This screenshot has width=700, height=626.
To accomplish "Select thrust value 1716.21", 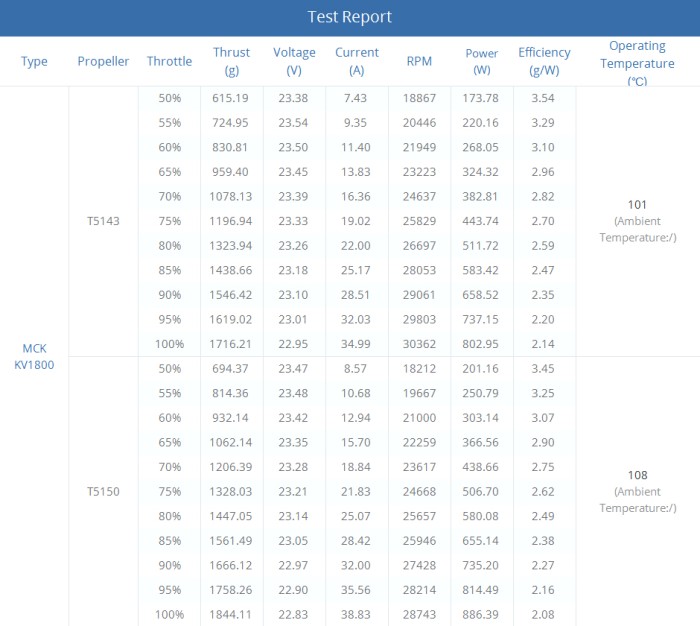I will coord(231,344).
